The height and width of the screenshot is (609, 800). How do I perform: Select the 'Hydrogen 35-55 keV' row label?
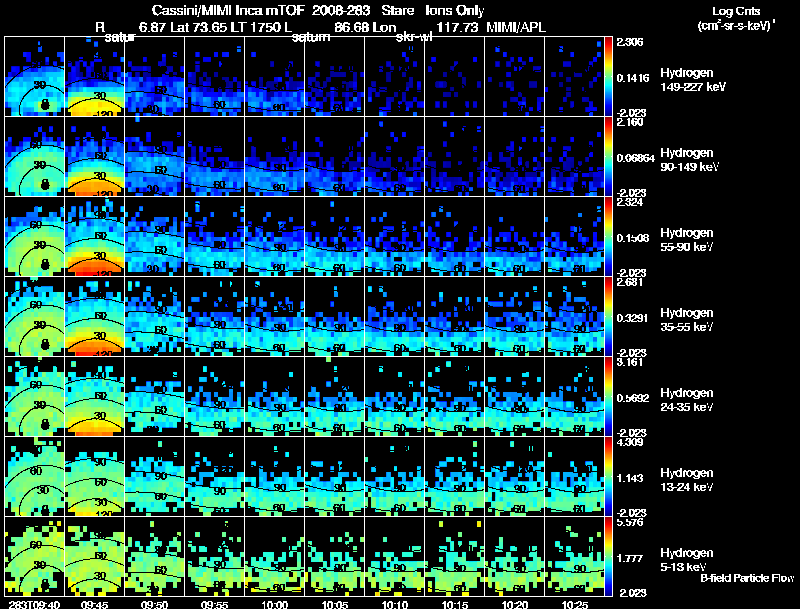[687, 320]
